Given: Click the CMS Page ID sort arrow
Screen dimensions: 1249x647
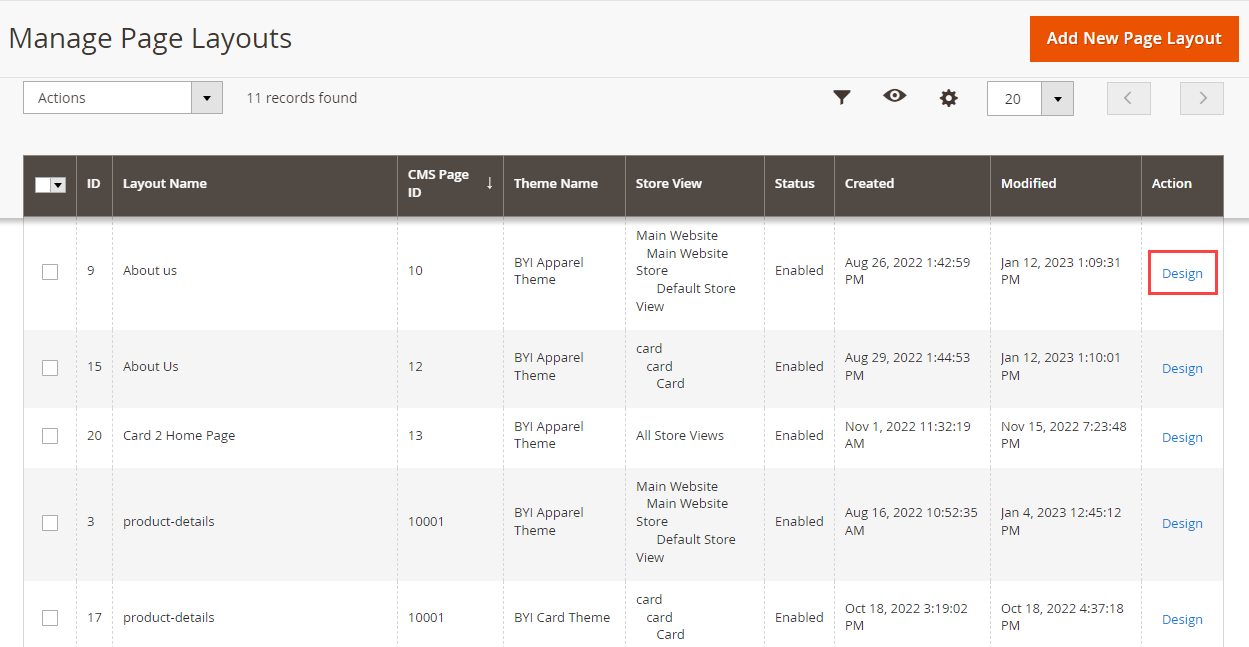Looking at the screenshot, I should [489, 183].
